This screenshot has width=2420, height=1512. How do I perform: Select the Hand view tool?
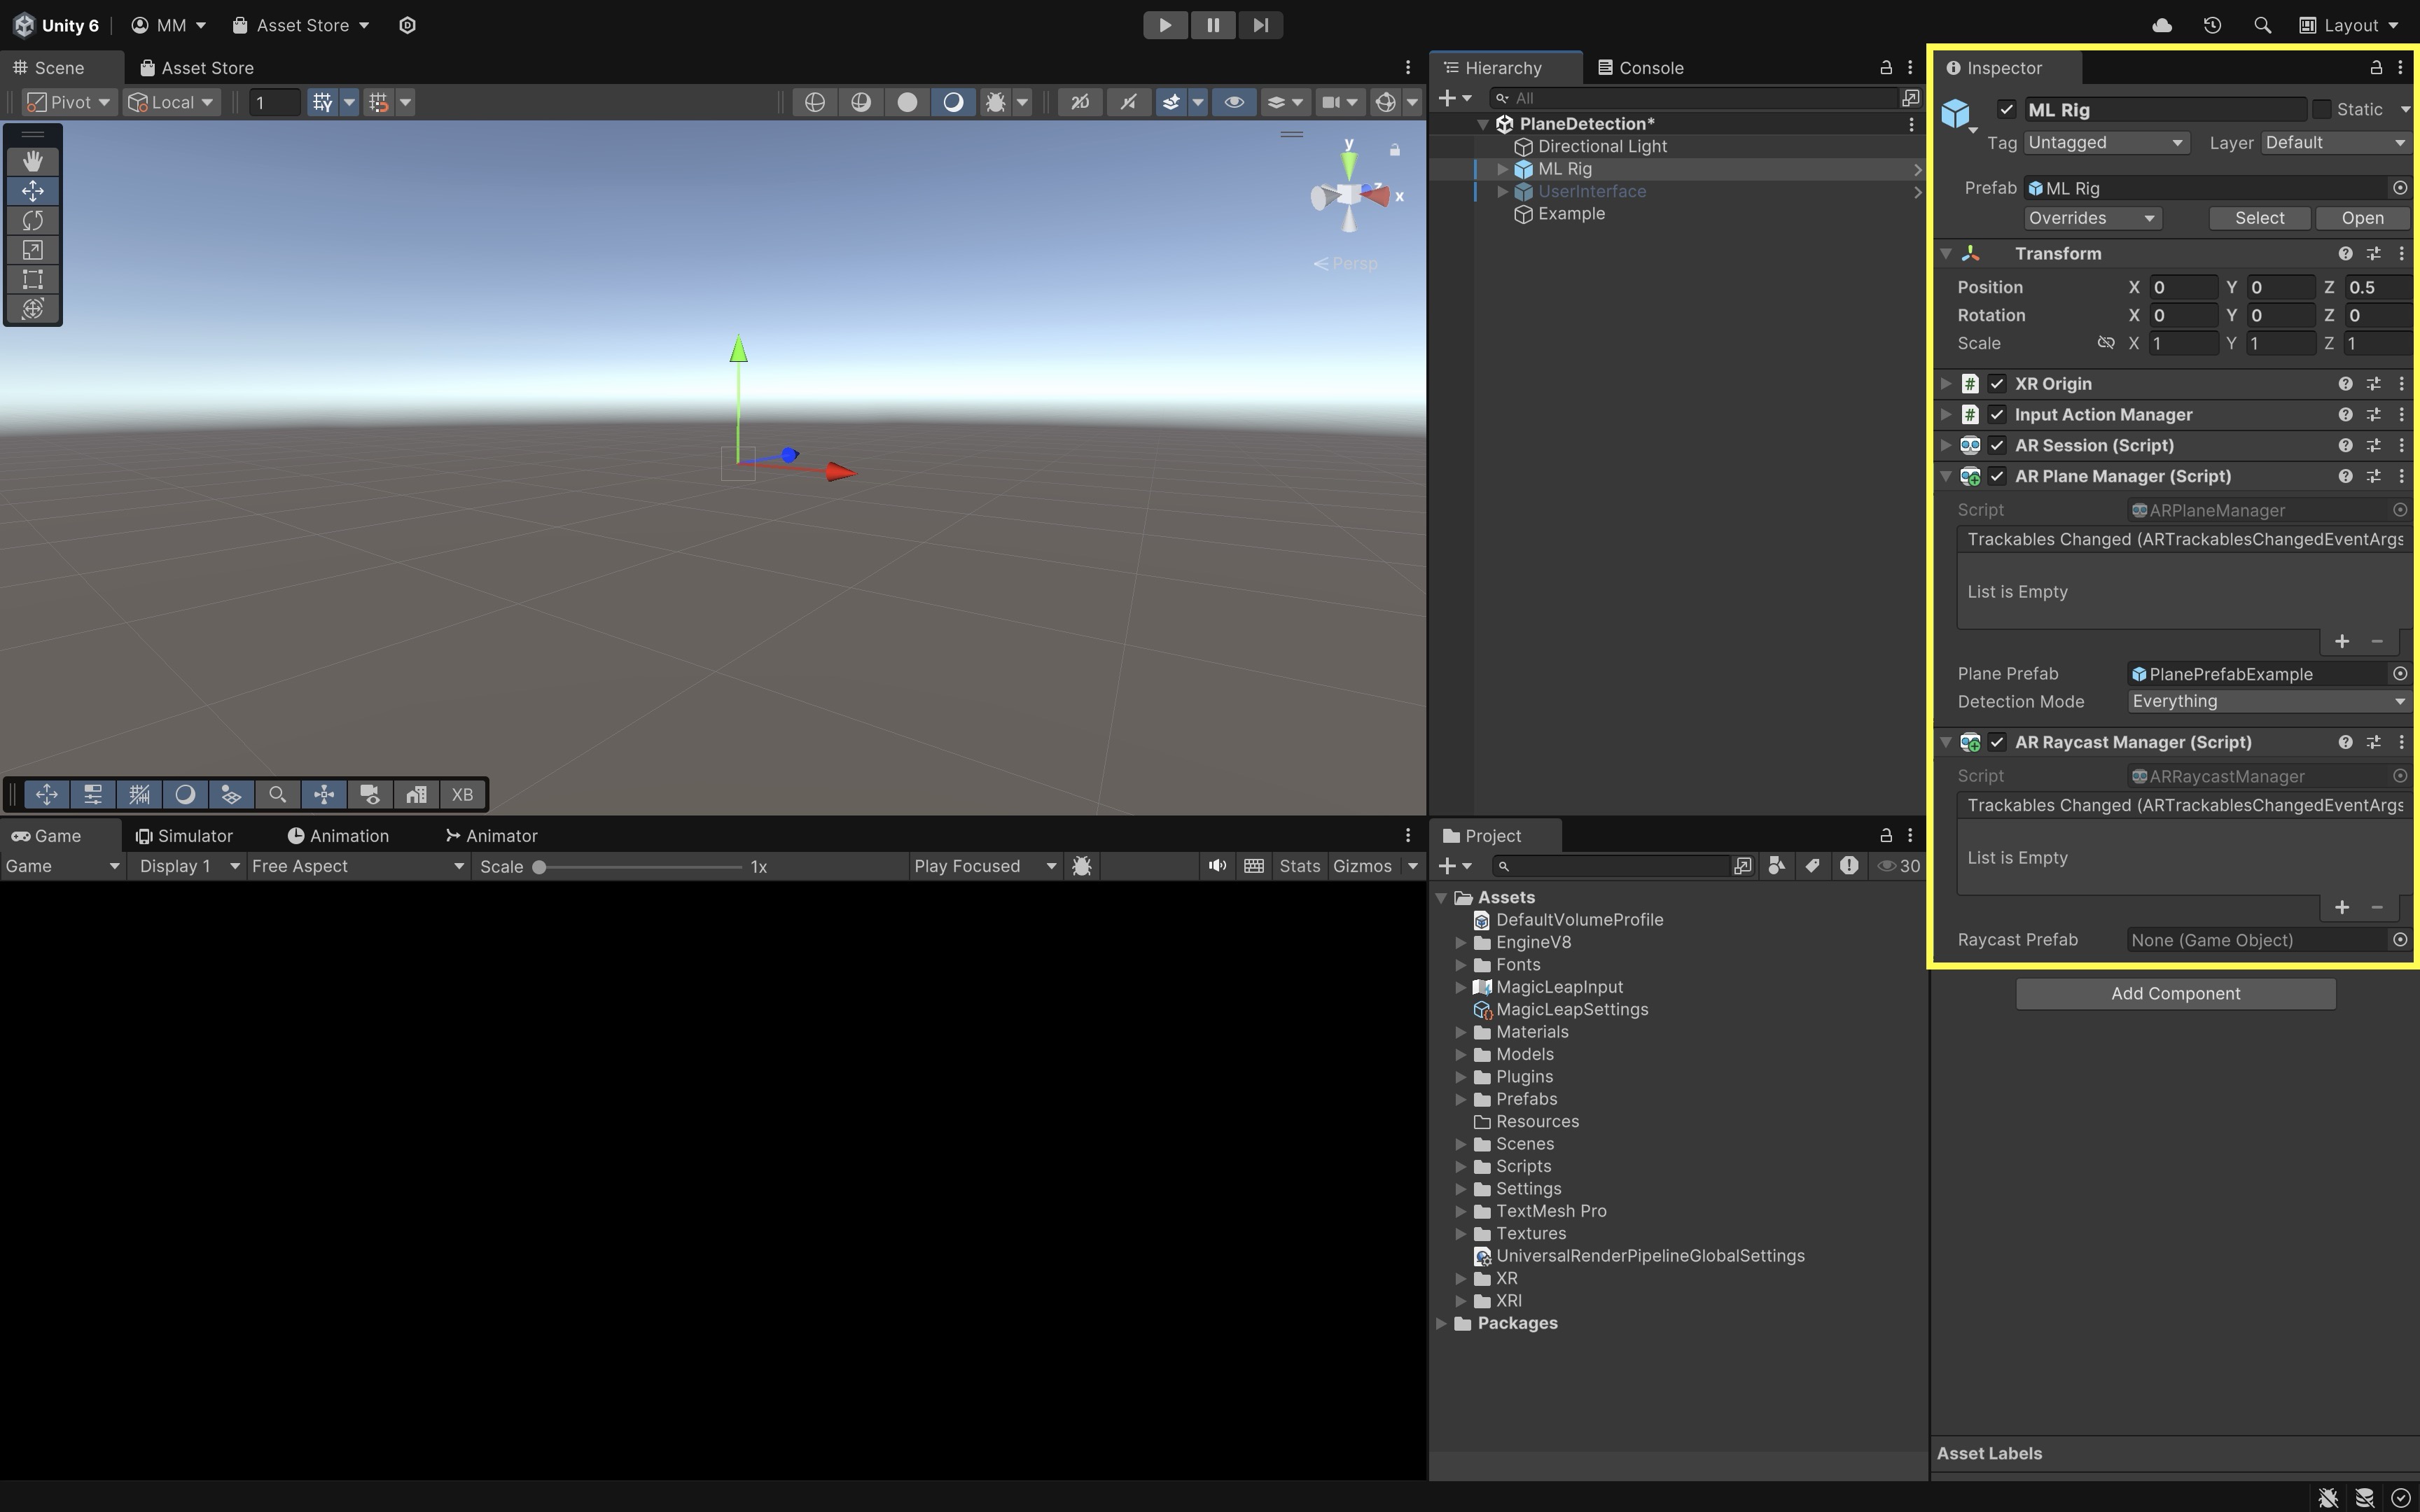[x=32, y=161]
